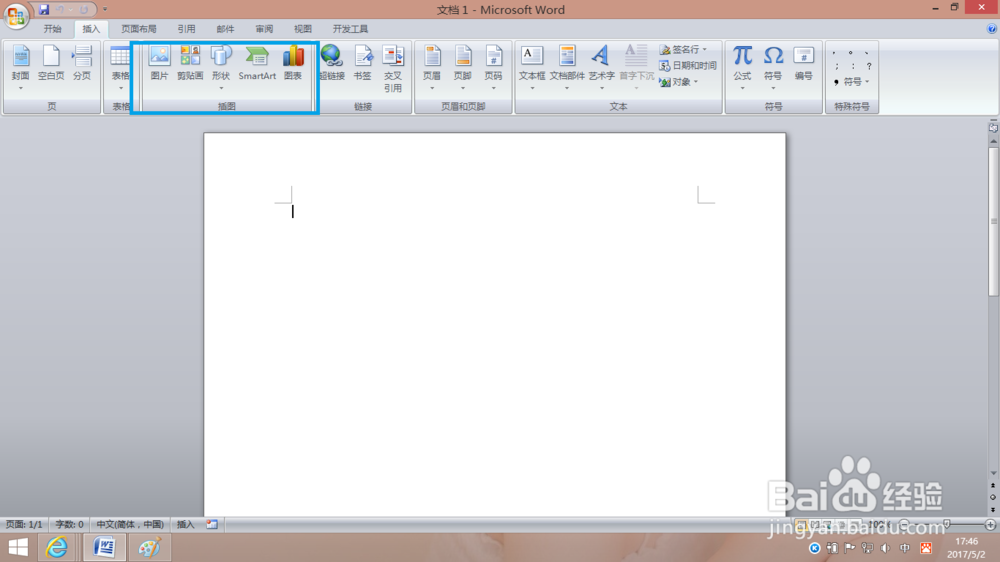Viewport: 1000px width, 562px height.
Task: Open the Windows Start button
Action: coord(18,548)
